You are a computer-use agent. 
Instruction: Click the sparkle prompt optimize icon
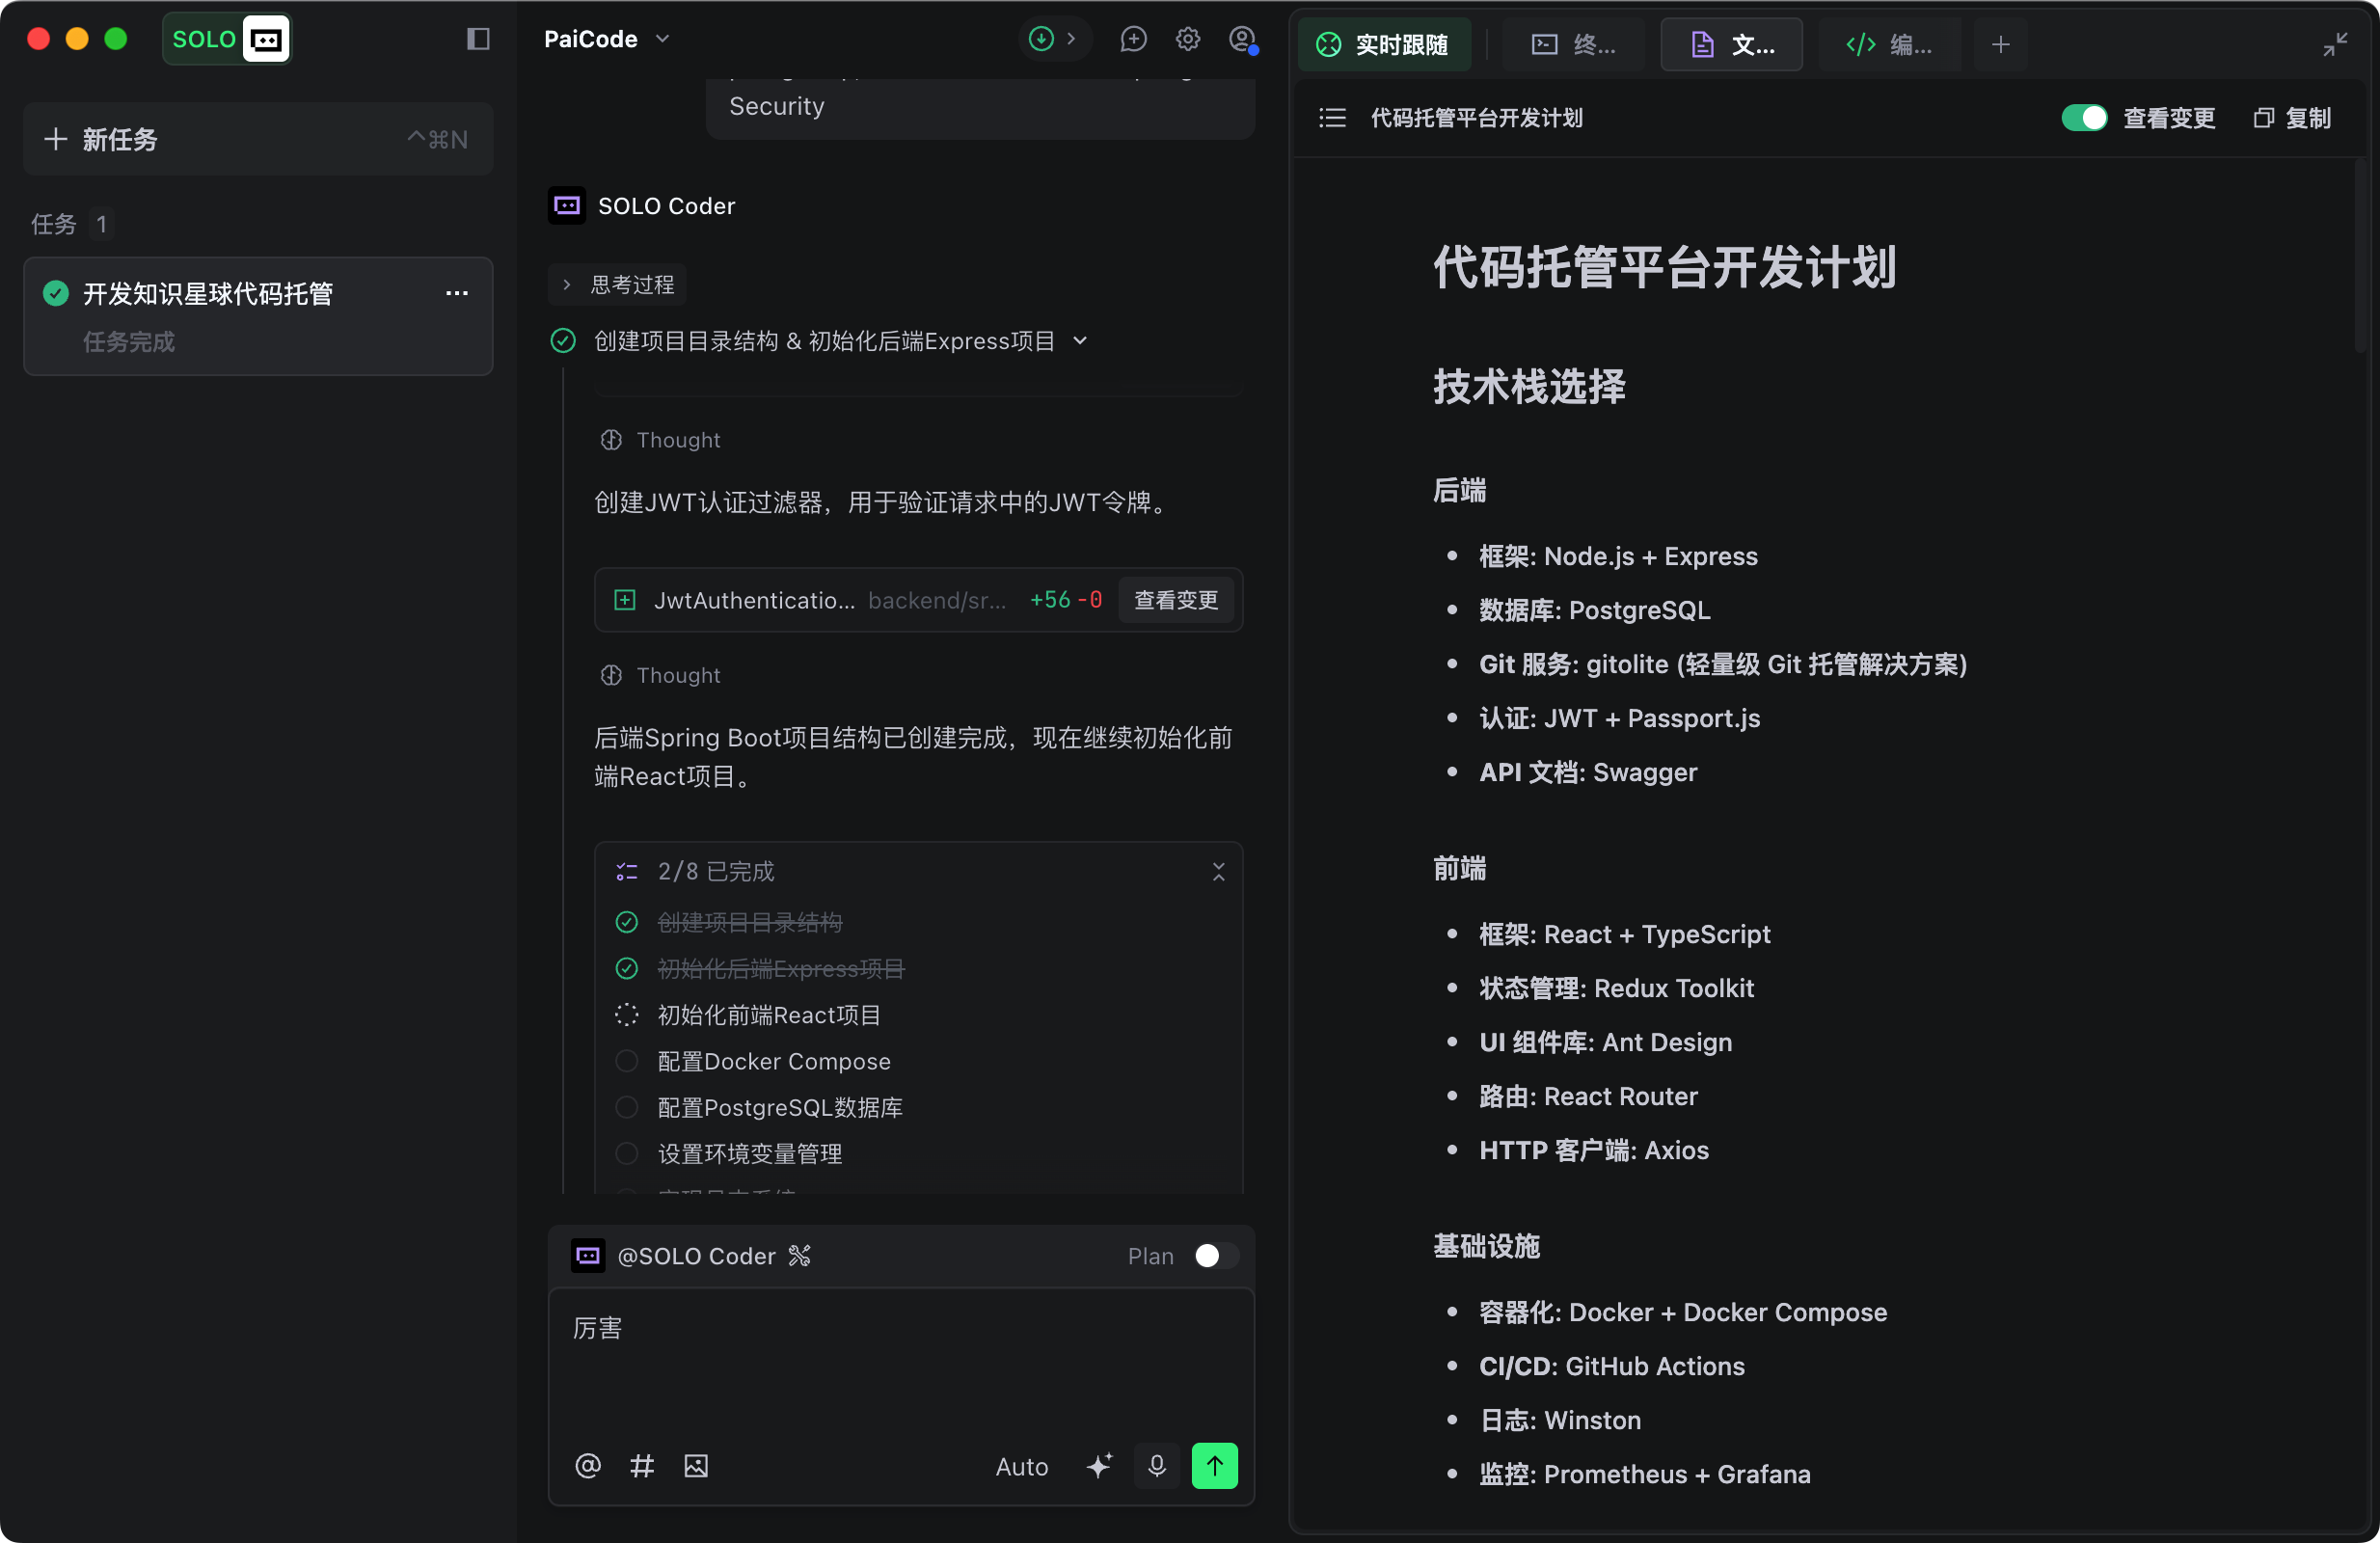pyautogui.click(x=1099, y=1466)
